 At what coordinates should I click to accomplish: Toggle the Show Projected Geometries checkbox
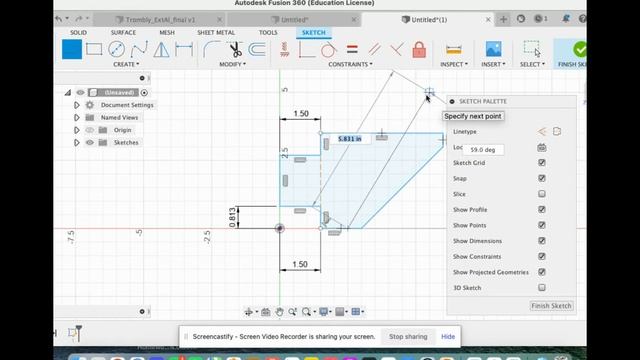[x=542, y=272]
